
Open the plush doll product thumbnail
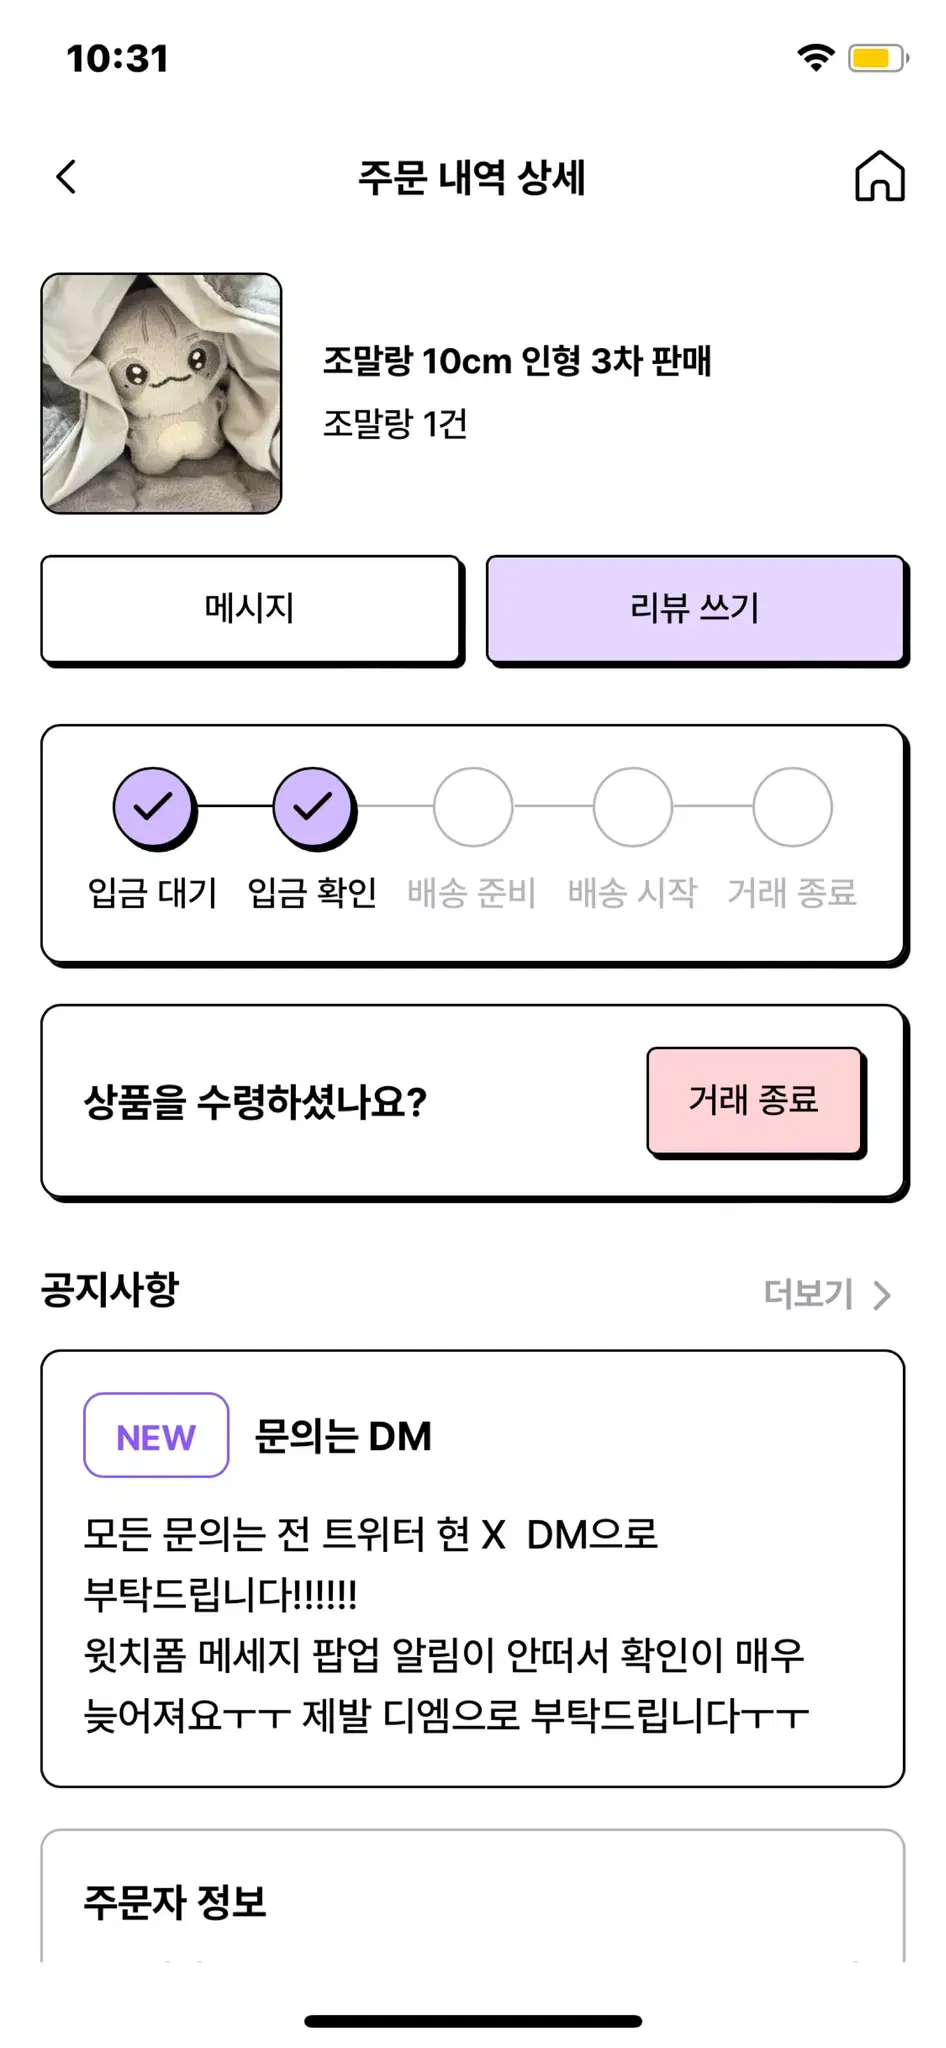(161, 393)
